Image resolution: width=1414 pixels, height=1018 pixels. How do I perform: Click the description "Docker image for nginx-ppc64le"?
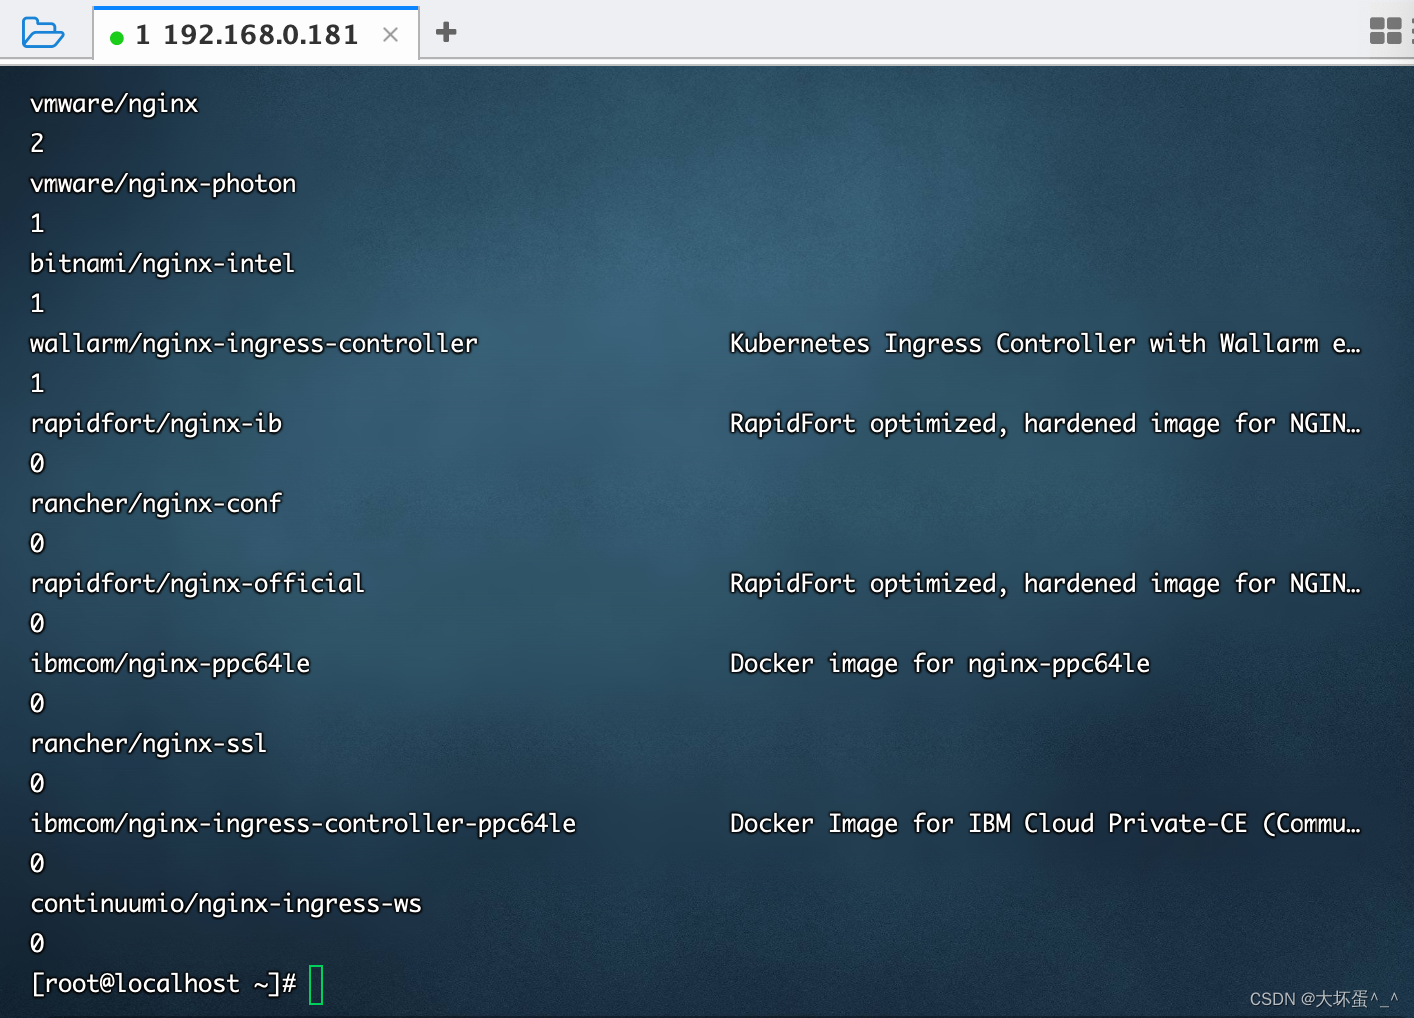pos(939,663)
